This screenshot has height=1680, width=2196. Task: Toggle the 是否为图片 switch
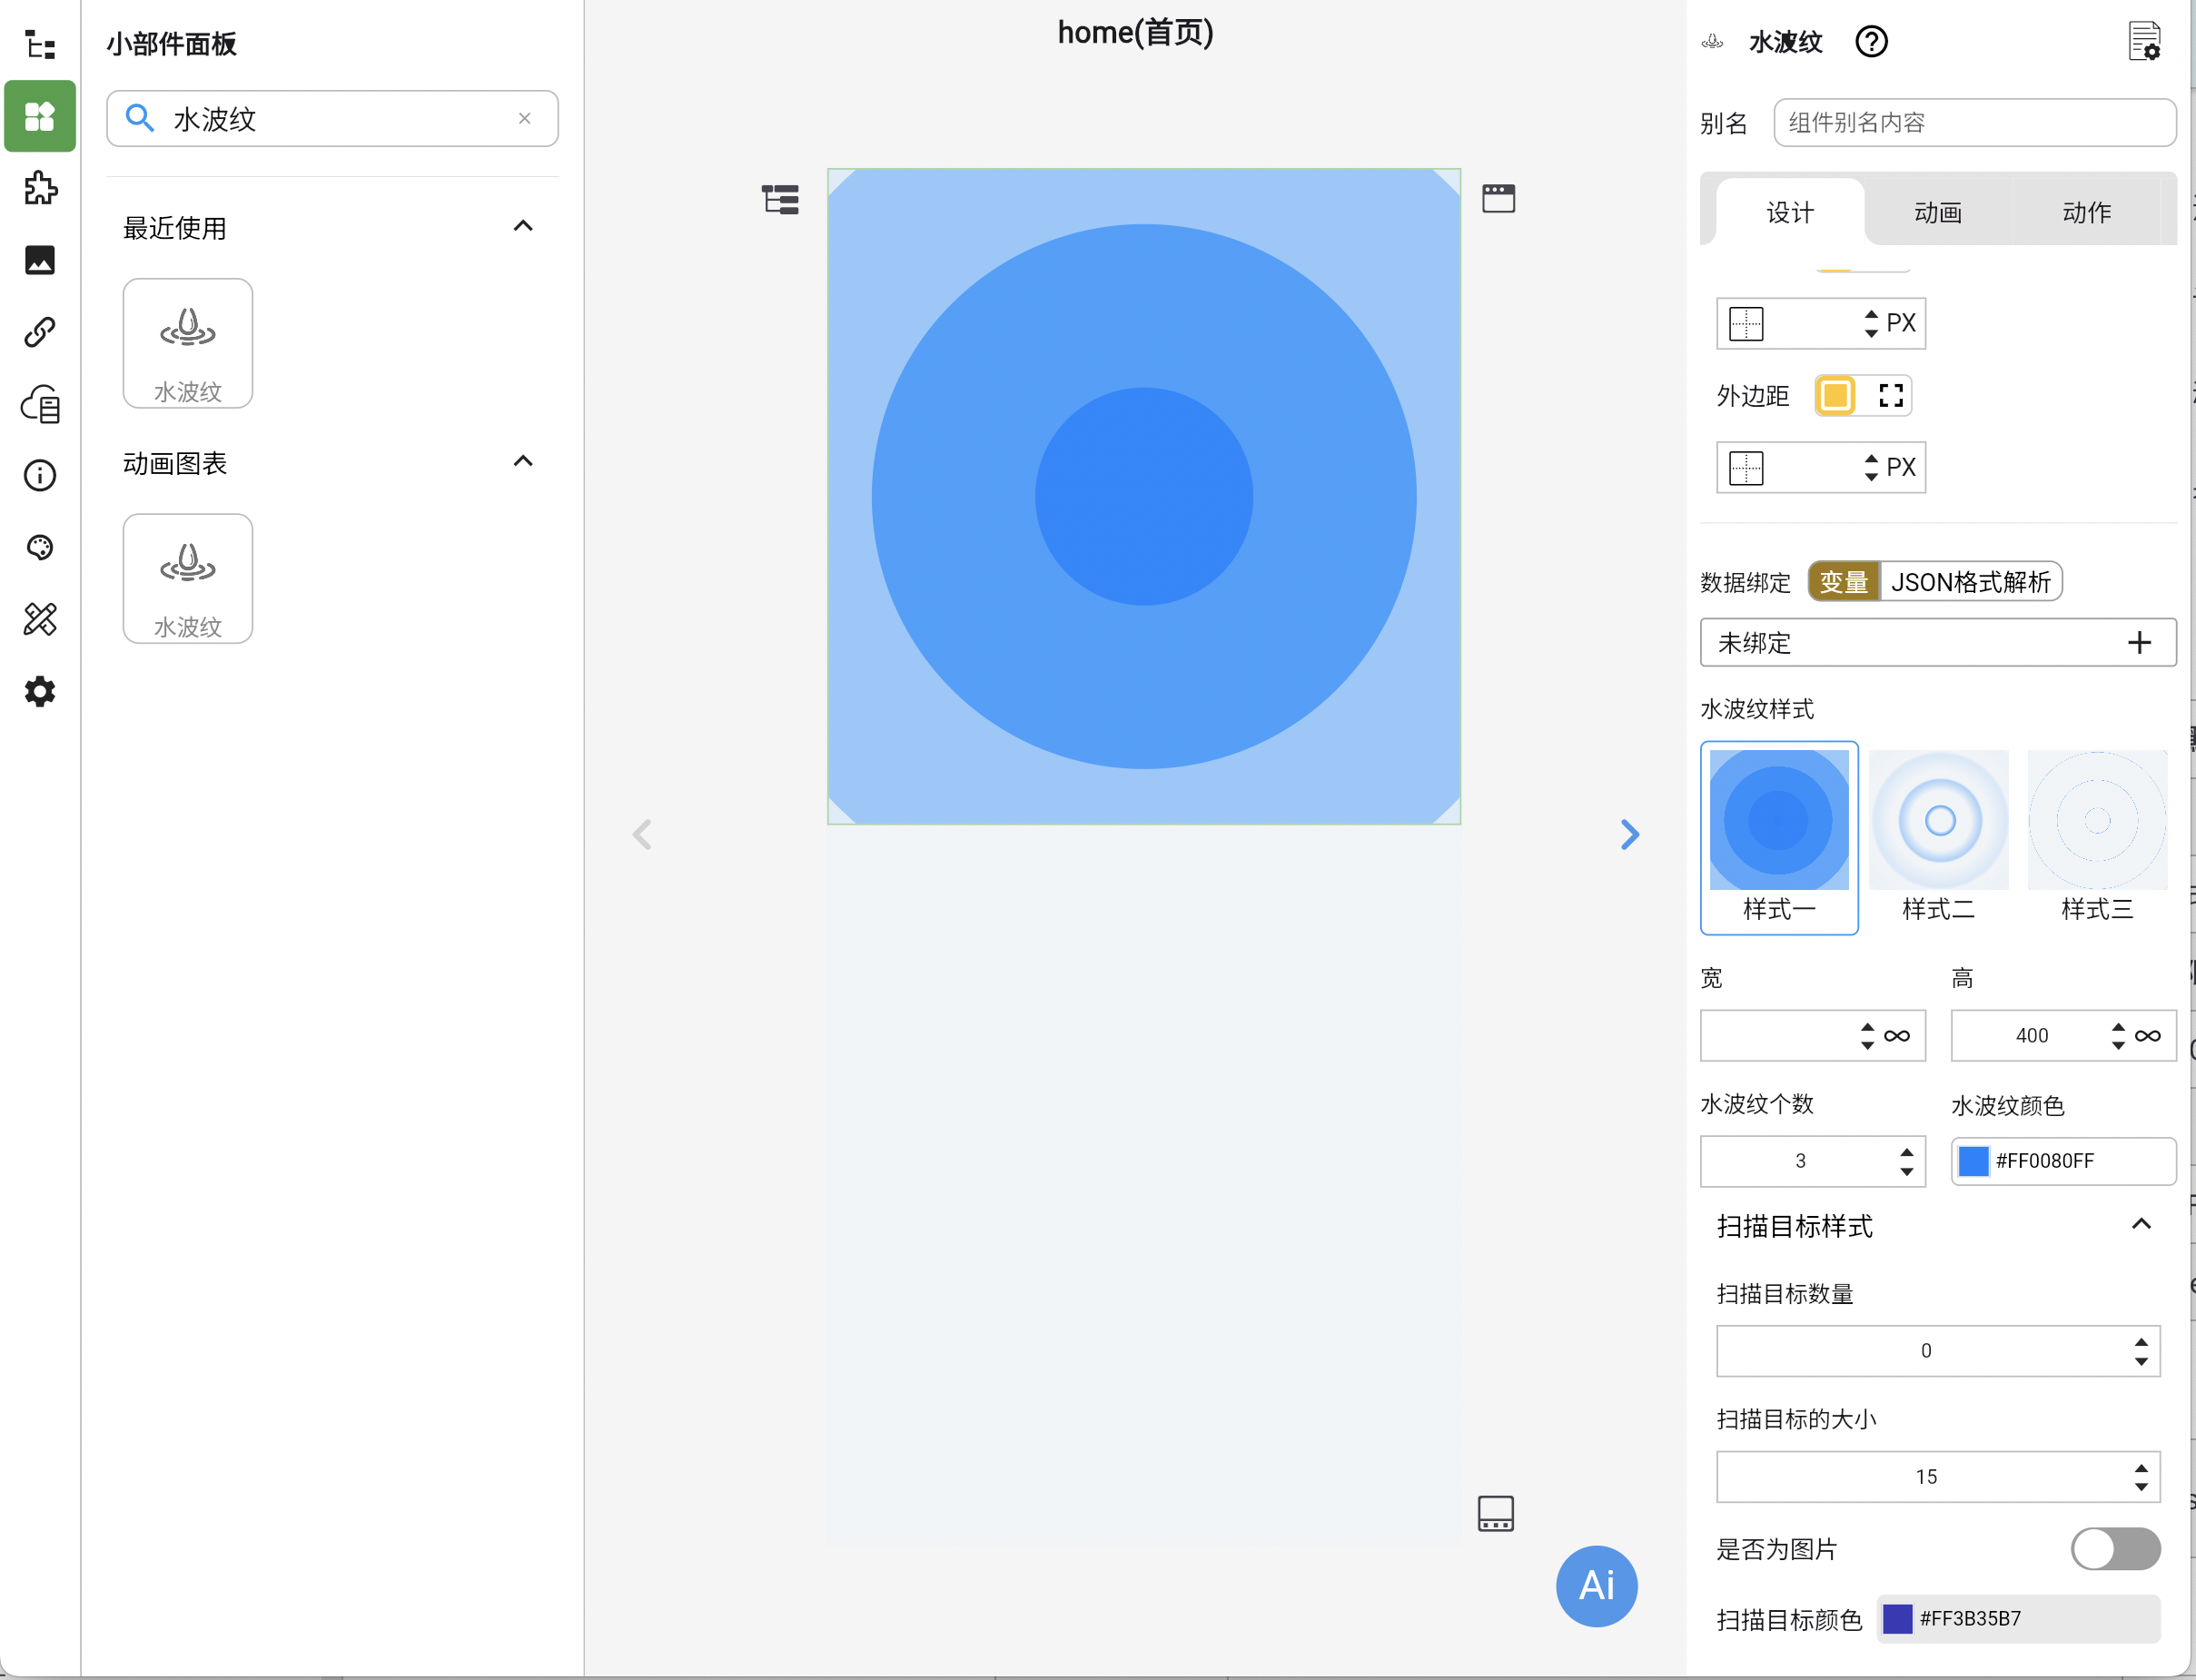click(x=2114, y=1548)
